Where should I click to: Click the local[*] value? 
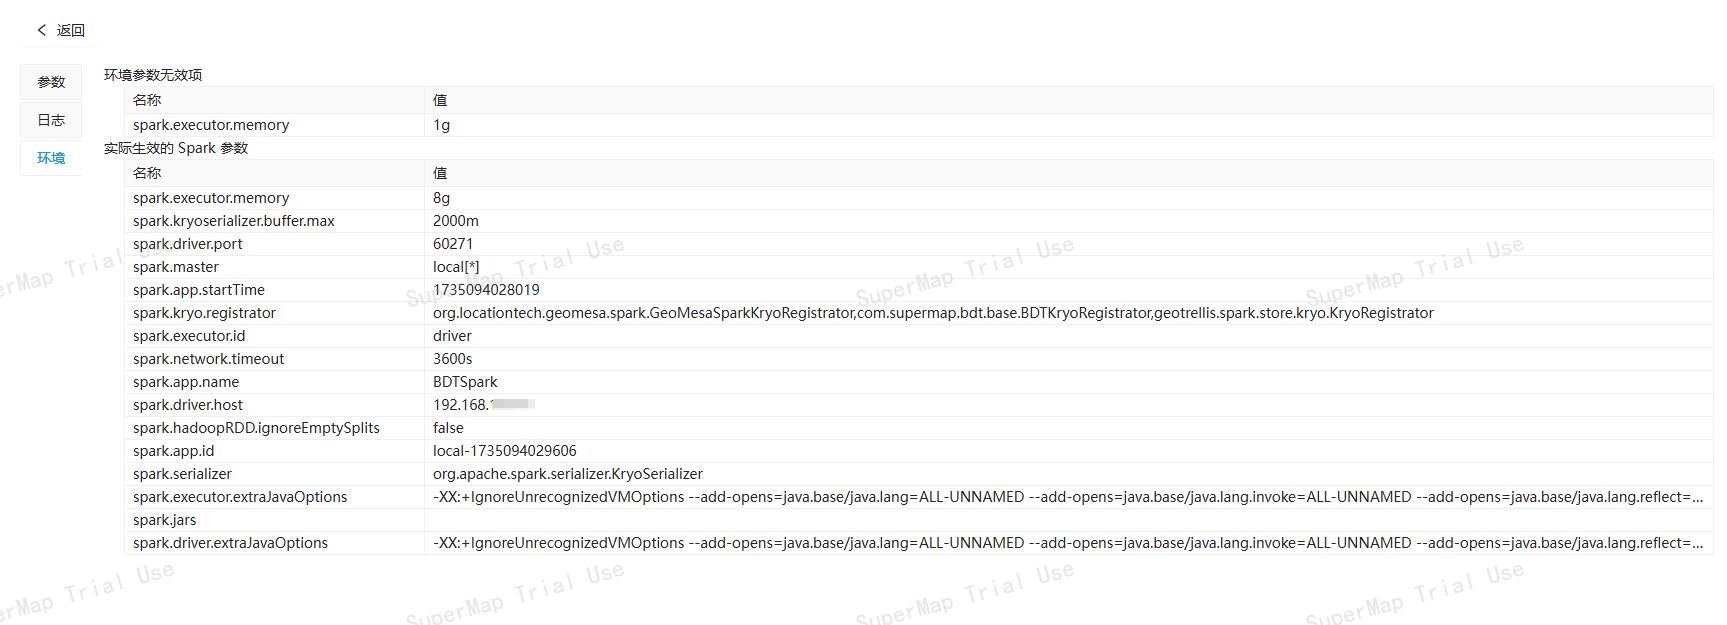(x=456, y=267)
